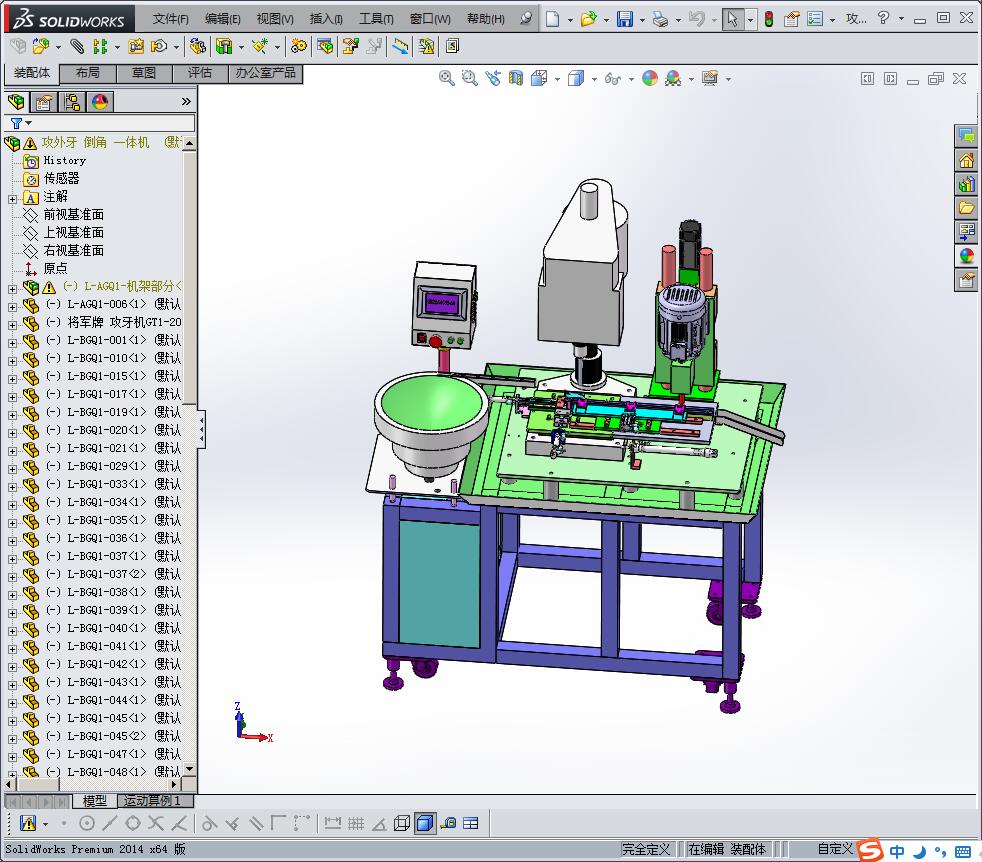Image resolution: width=982 pixels, height=862 pixels.
Task: Toggle shaded display at bottom toolbar
Action: click(x=425, y=823)
